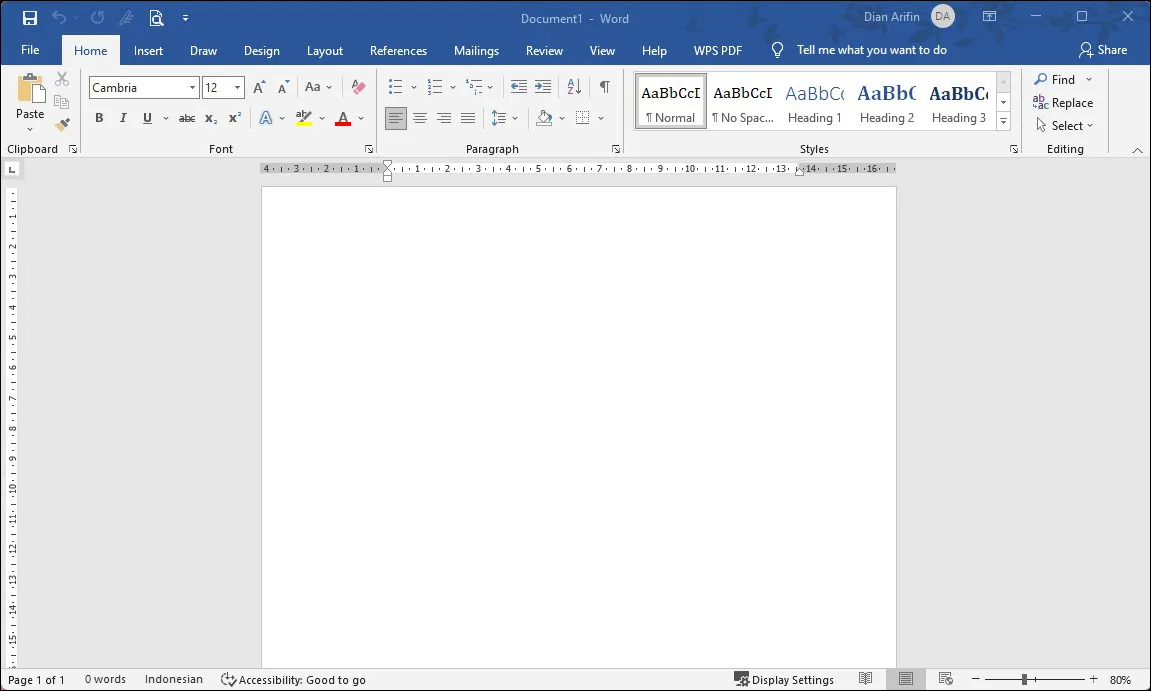The width and height of the screenshot is (1151, 691).
Task: Increase the indent level
Action: pyautogui.click(x=542, y=87)
